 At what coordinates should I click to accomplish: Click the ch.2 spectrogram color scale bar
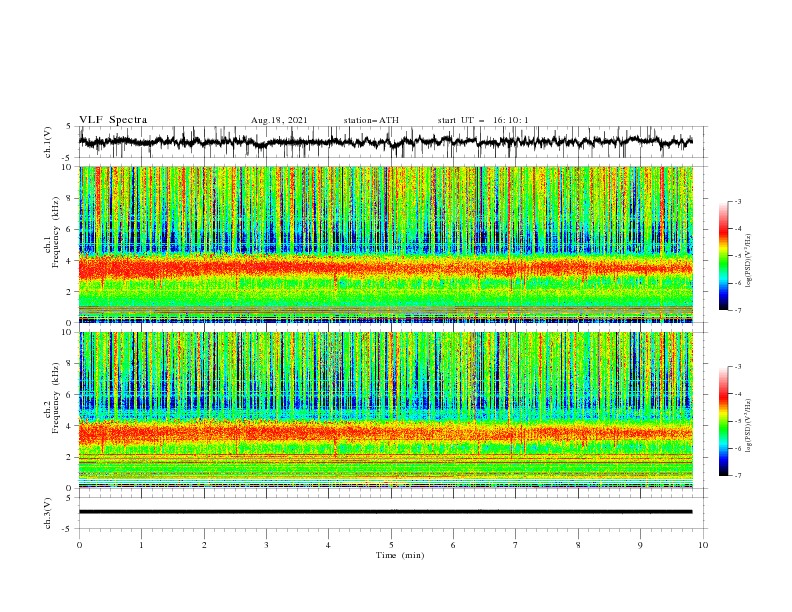[x=723, y=421]
